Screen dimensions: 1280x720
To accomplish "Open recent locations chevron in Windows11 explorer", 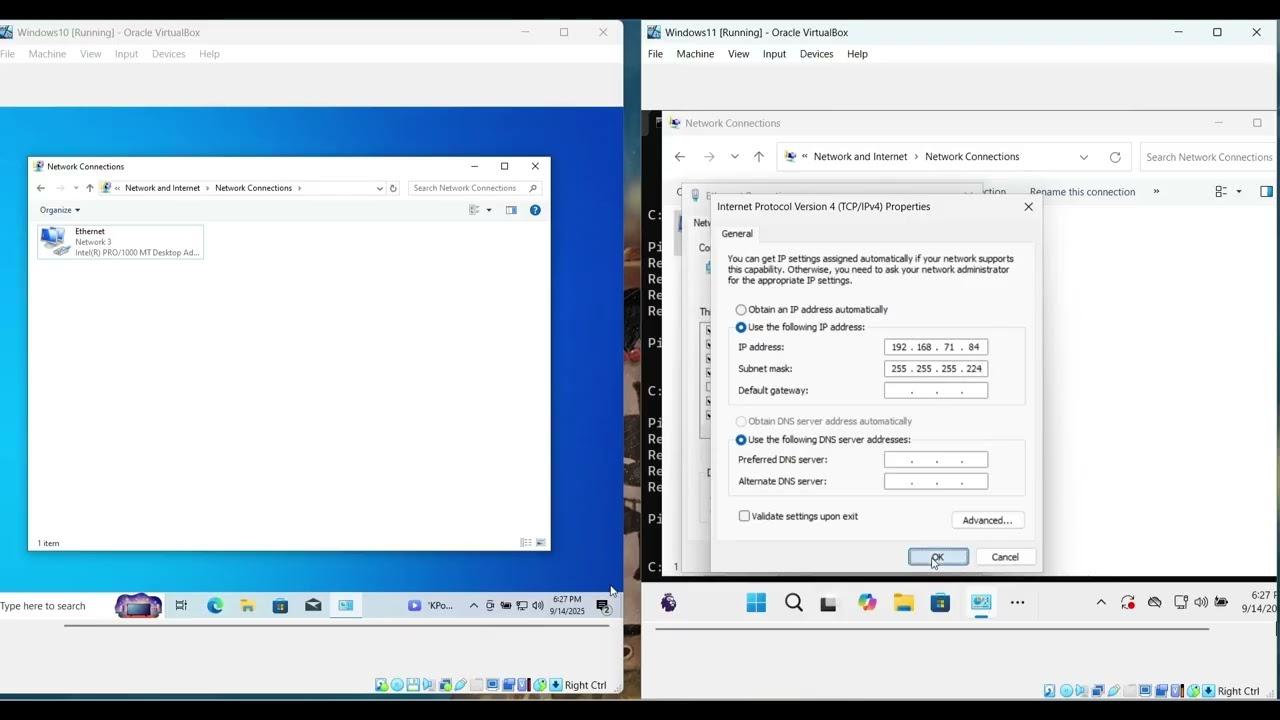I will coord(735,157).
